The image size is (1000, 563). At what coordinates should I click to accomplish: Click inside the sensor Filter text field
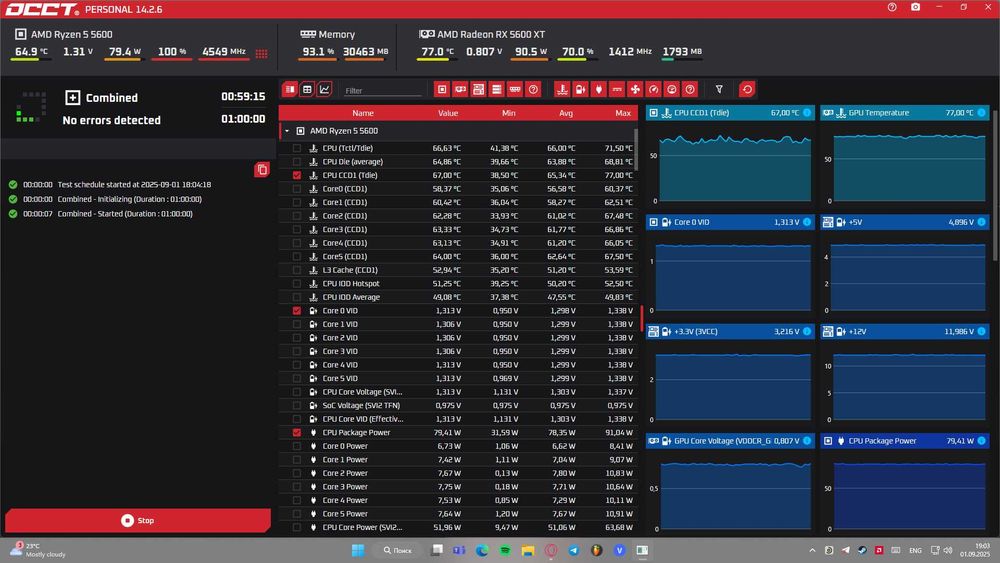point(381,91)
